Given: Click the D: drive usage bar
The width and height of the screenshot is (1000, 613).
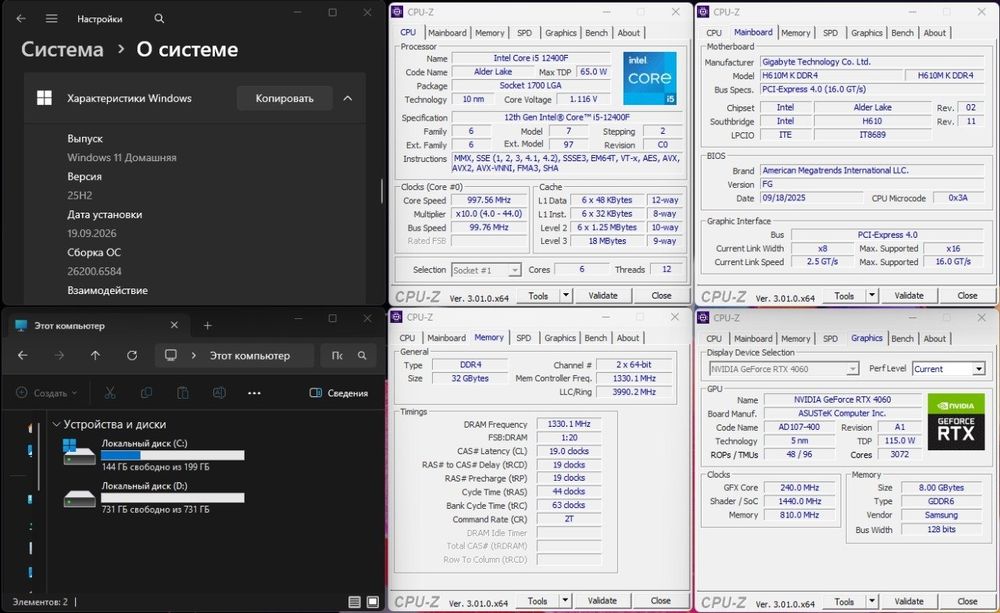Looking at the screenshot, I should click(172, 498).
